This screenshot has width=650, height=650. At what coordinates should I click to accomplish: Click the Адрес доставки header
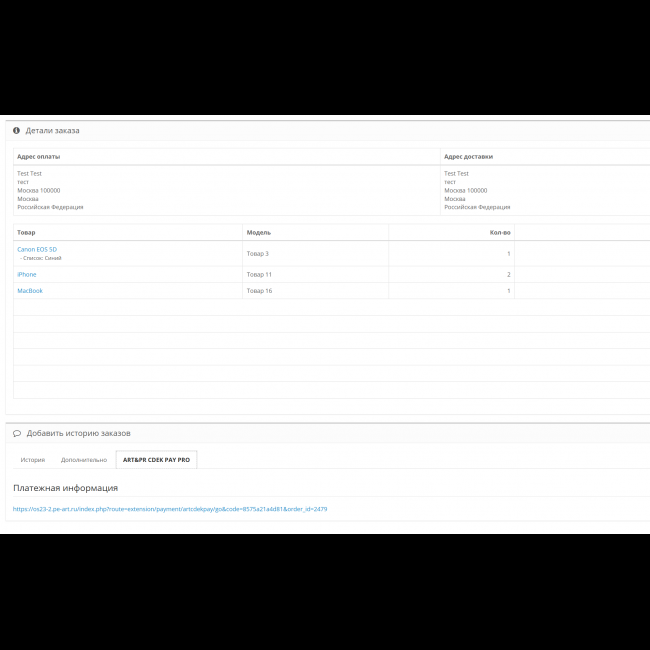pos(468,157)
